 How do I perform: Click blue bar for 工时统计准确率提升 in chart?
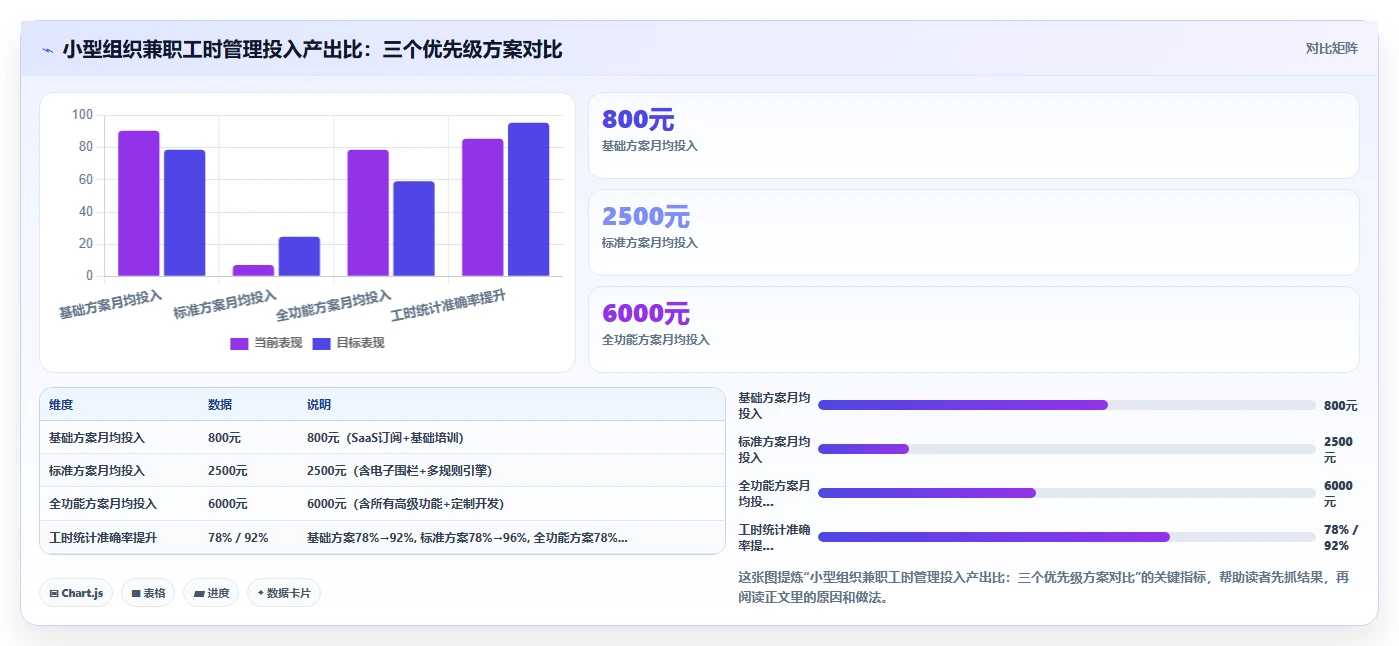529,199
